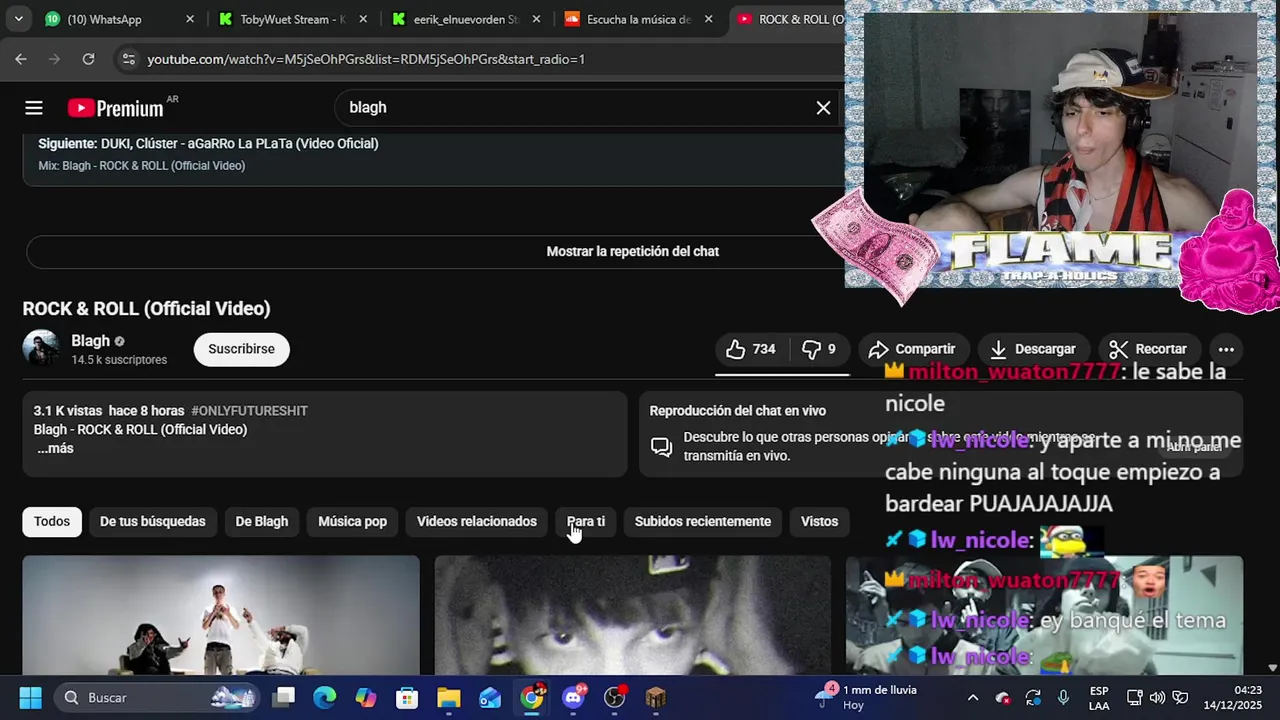Switch to Chrome on the taskbar

[x=532, y=697]
